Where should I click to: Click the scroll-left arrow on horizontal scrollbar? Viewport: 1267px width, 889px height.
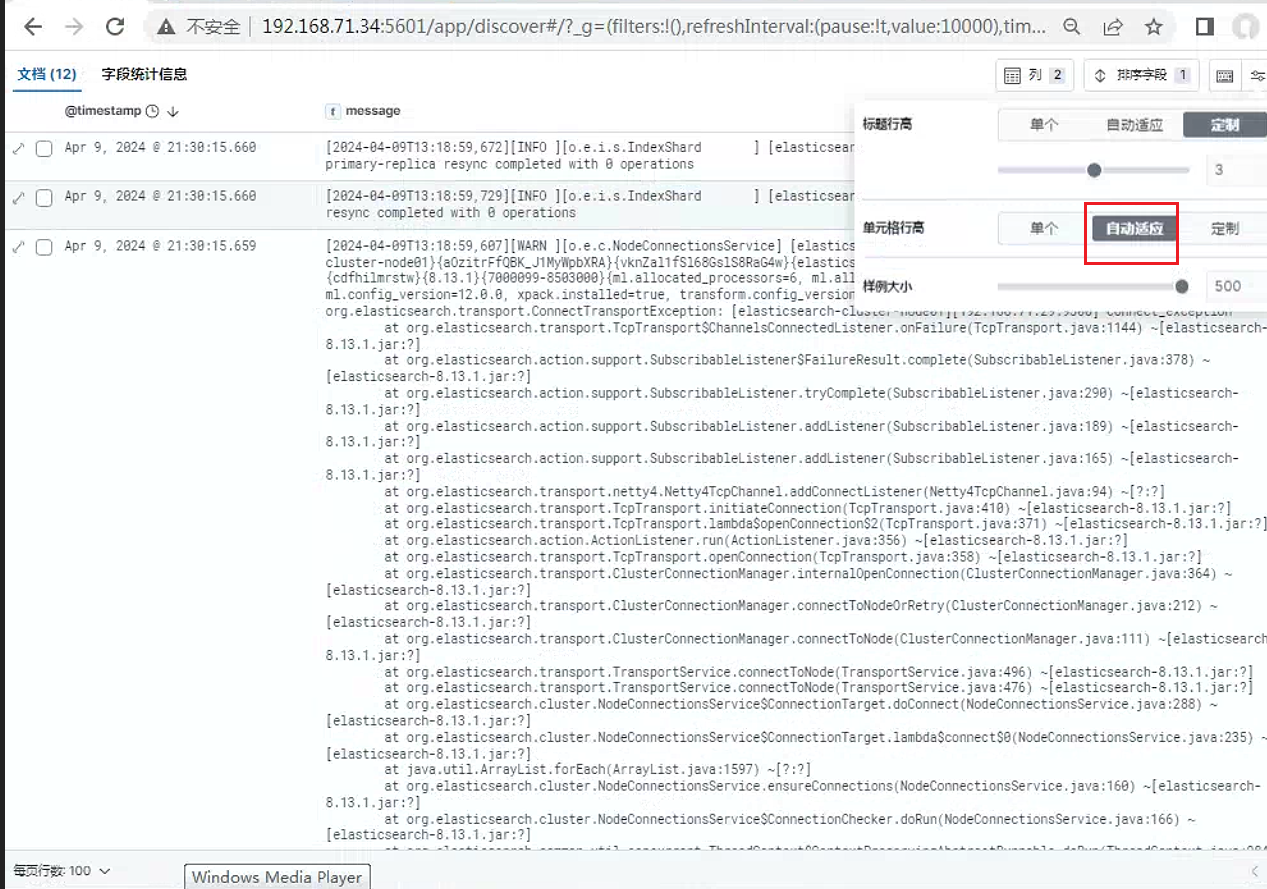point(1255,872)
